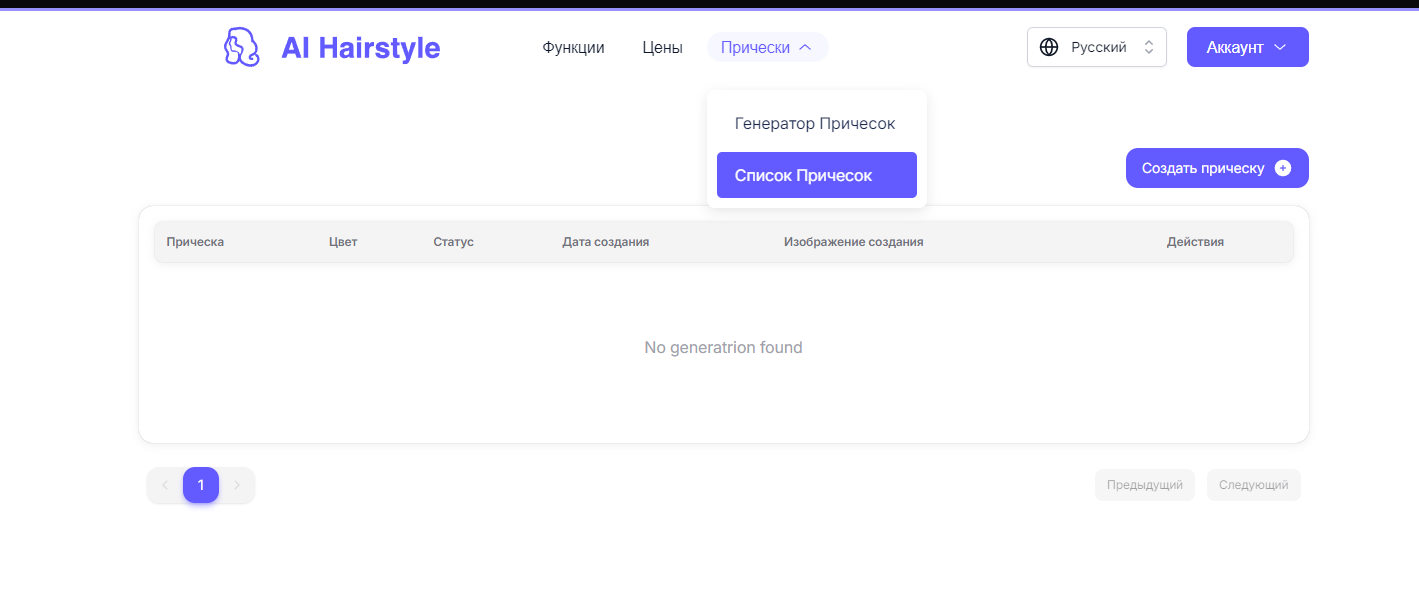Click the Цвет column header
This screenshot has height=604, width=1419.
pos(343,242)
